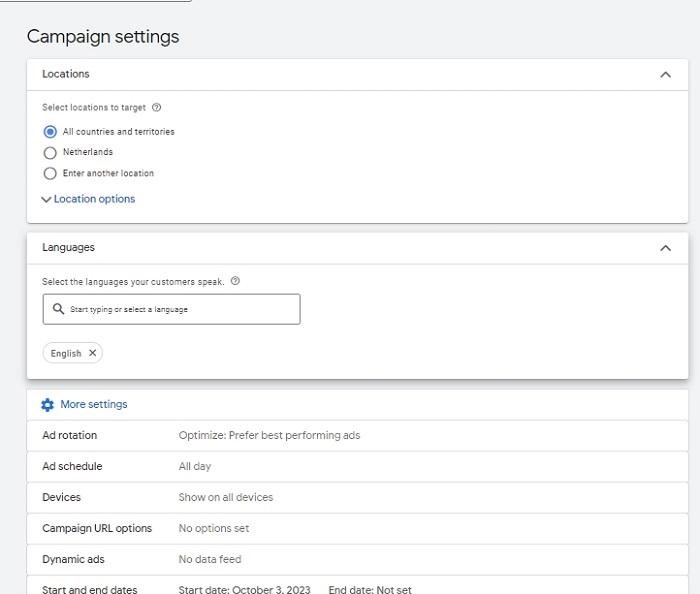Viewport: 700px width, 594px height.
Task: Click the English language chip label
Action: (x=66, y=354)
